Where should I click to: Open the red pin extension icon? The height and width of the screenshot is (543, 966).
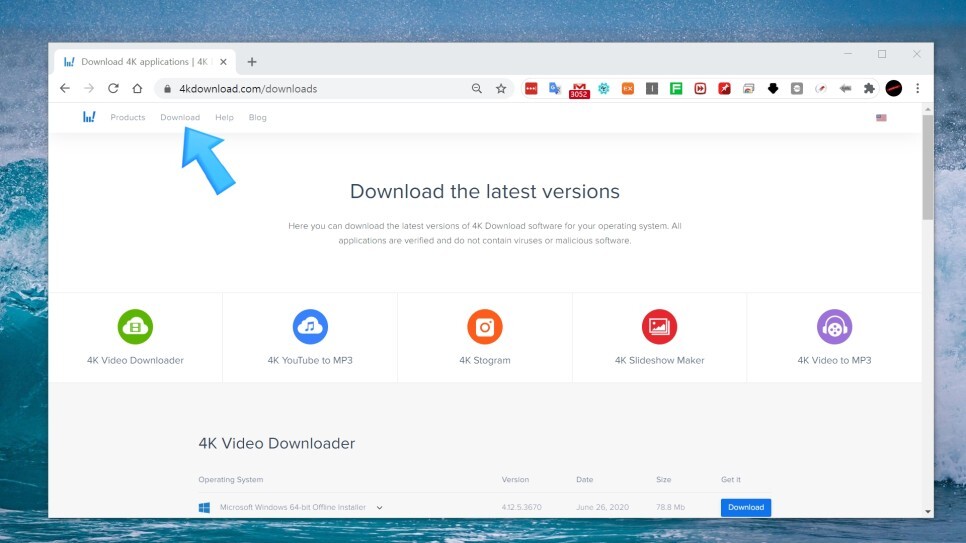[x=724, y=89]
